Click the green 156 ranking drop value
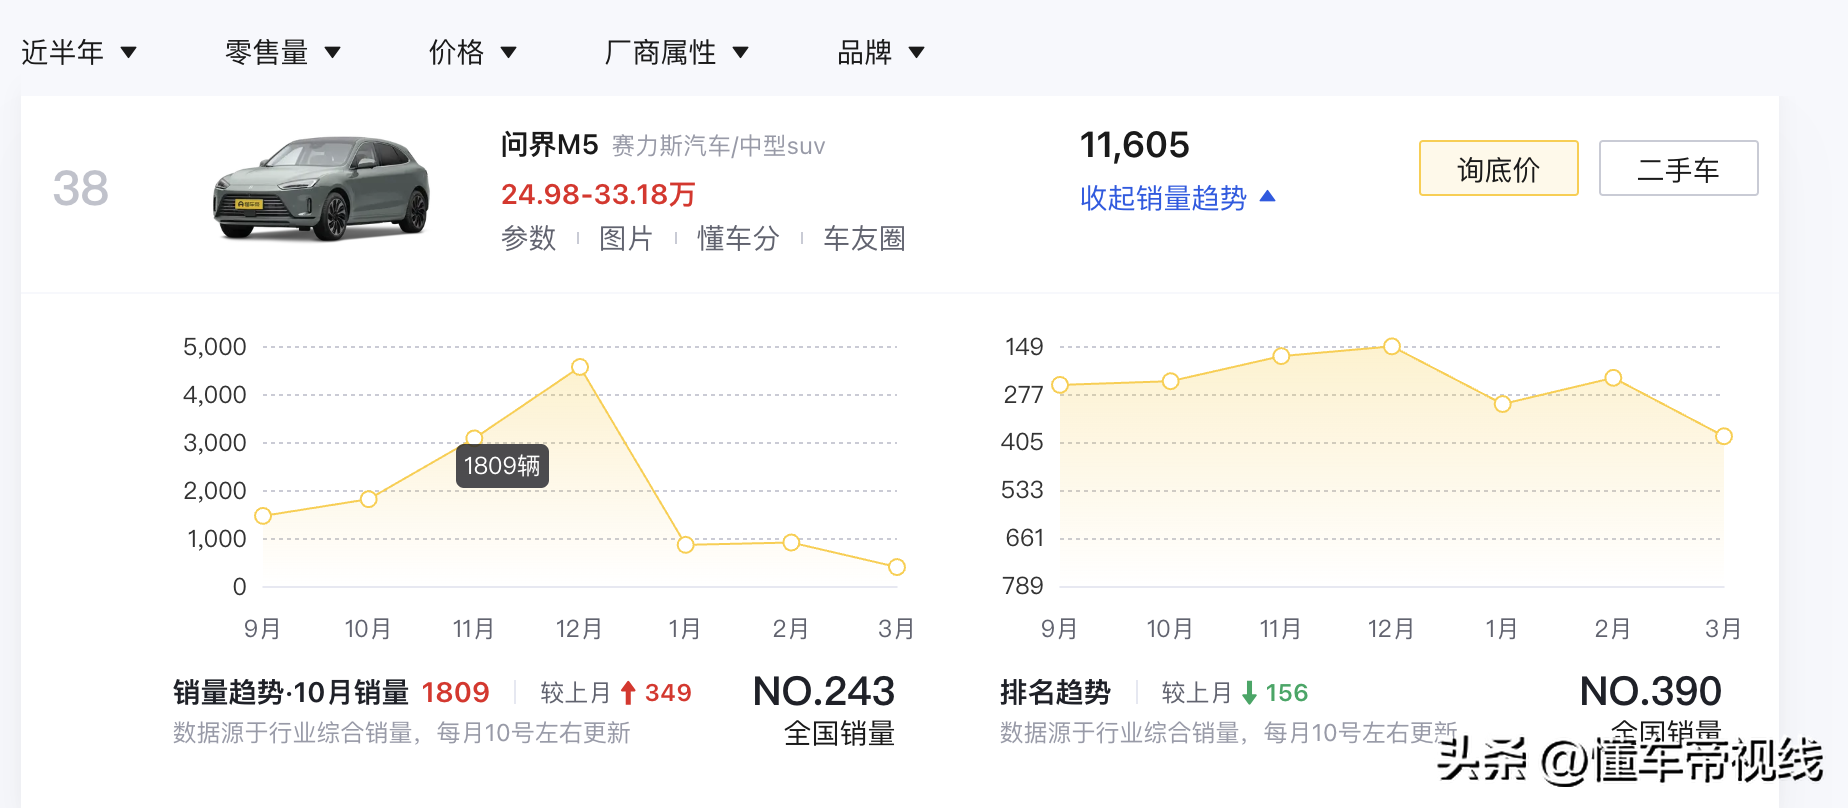 (x=1287, y=693)
